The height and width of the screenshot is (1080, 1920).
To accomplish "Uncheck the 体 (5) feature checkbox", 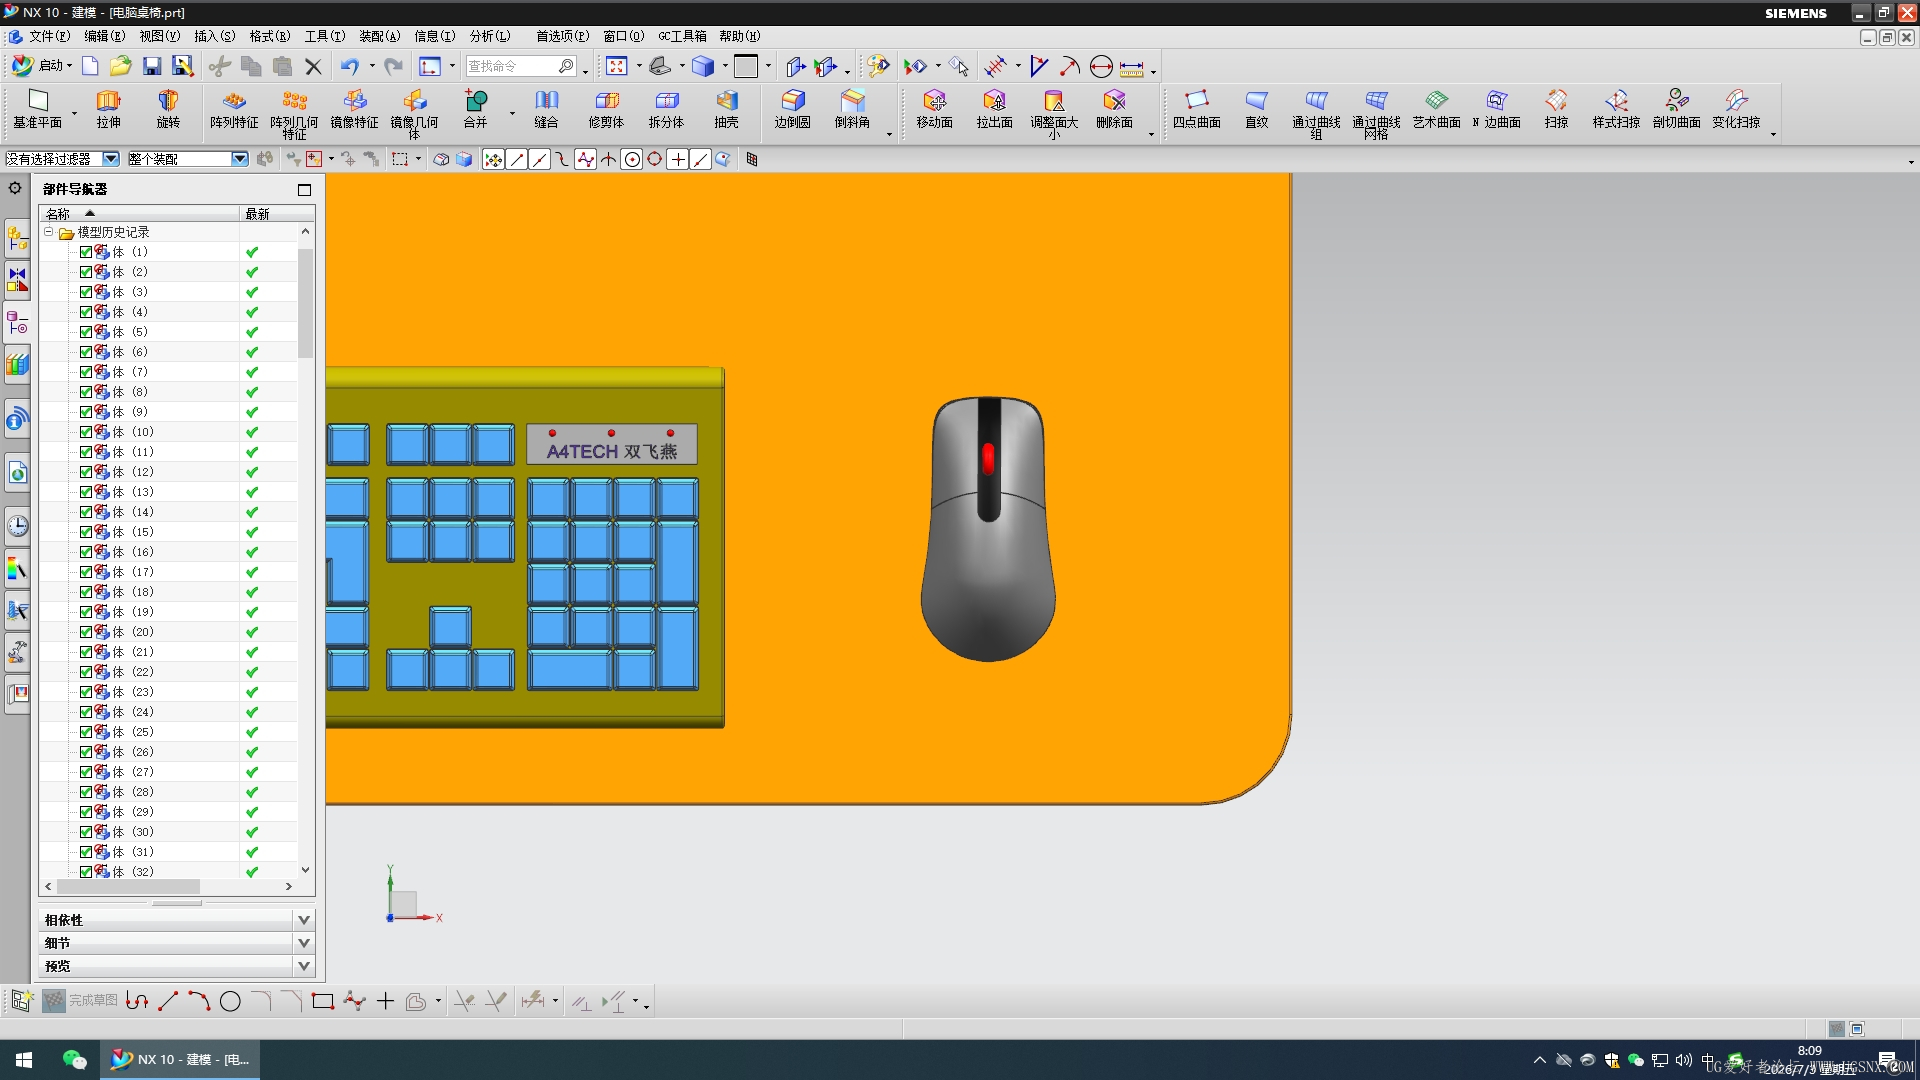I will pos(86,332).
